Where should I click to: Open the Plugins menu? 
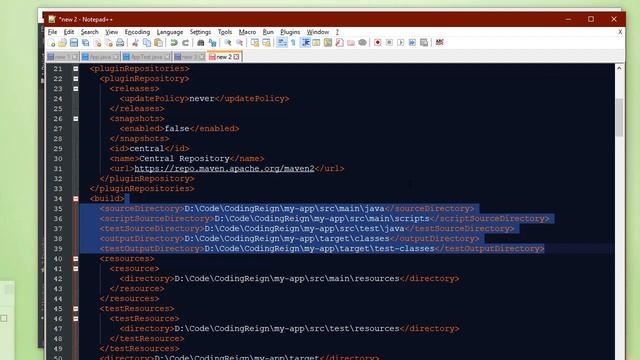(290, 32)
